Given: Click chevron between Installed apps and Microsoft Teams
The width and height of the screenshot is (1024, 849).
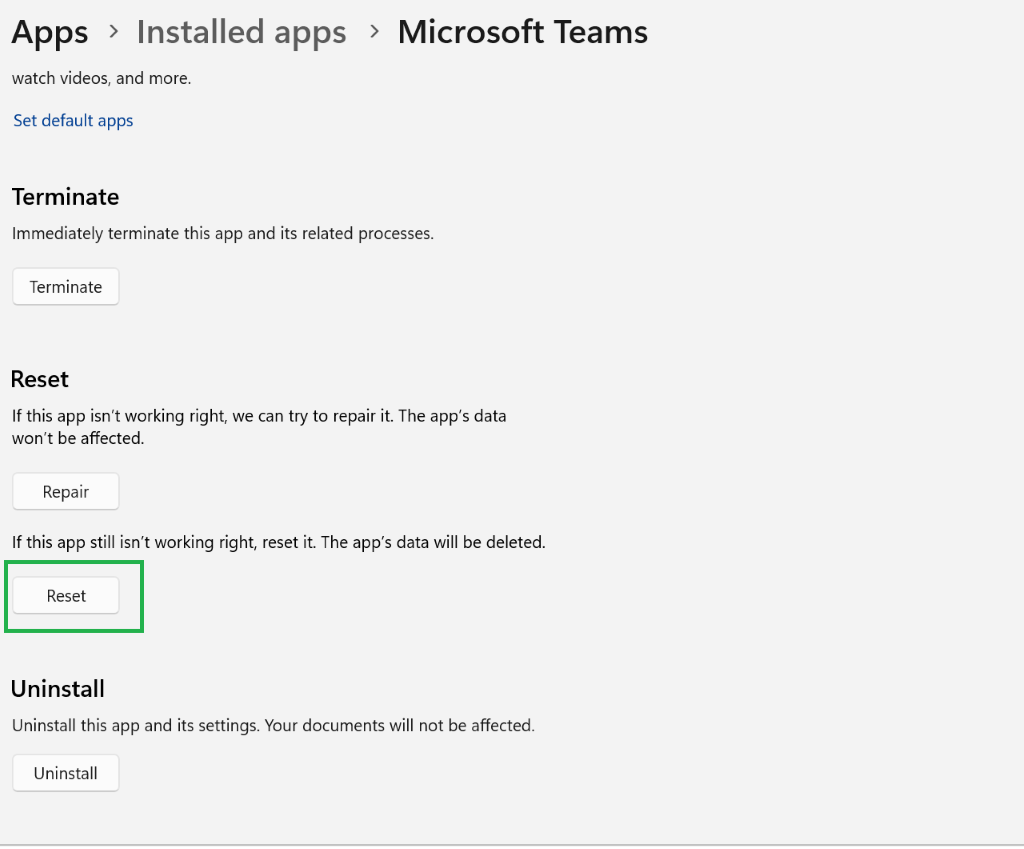Looking at the screenshot, I should click(374, 31).
